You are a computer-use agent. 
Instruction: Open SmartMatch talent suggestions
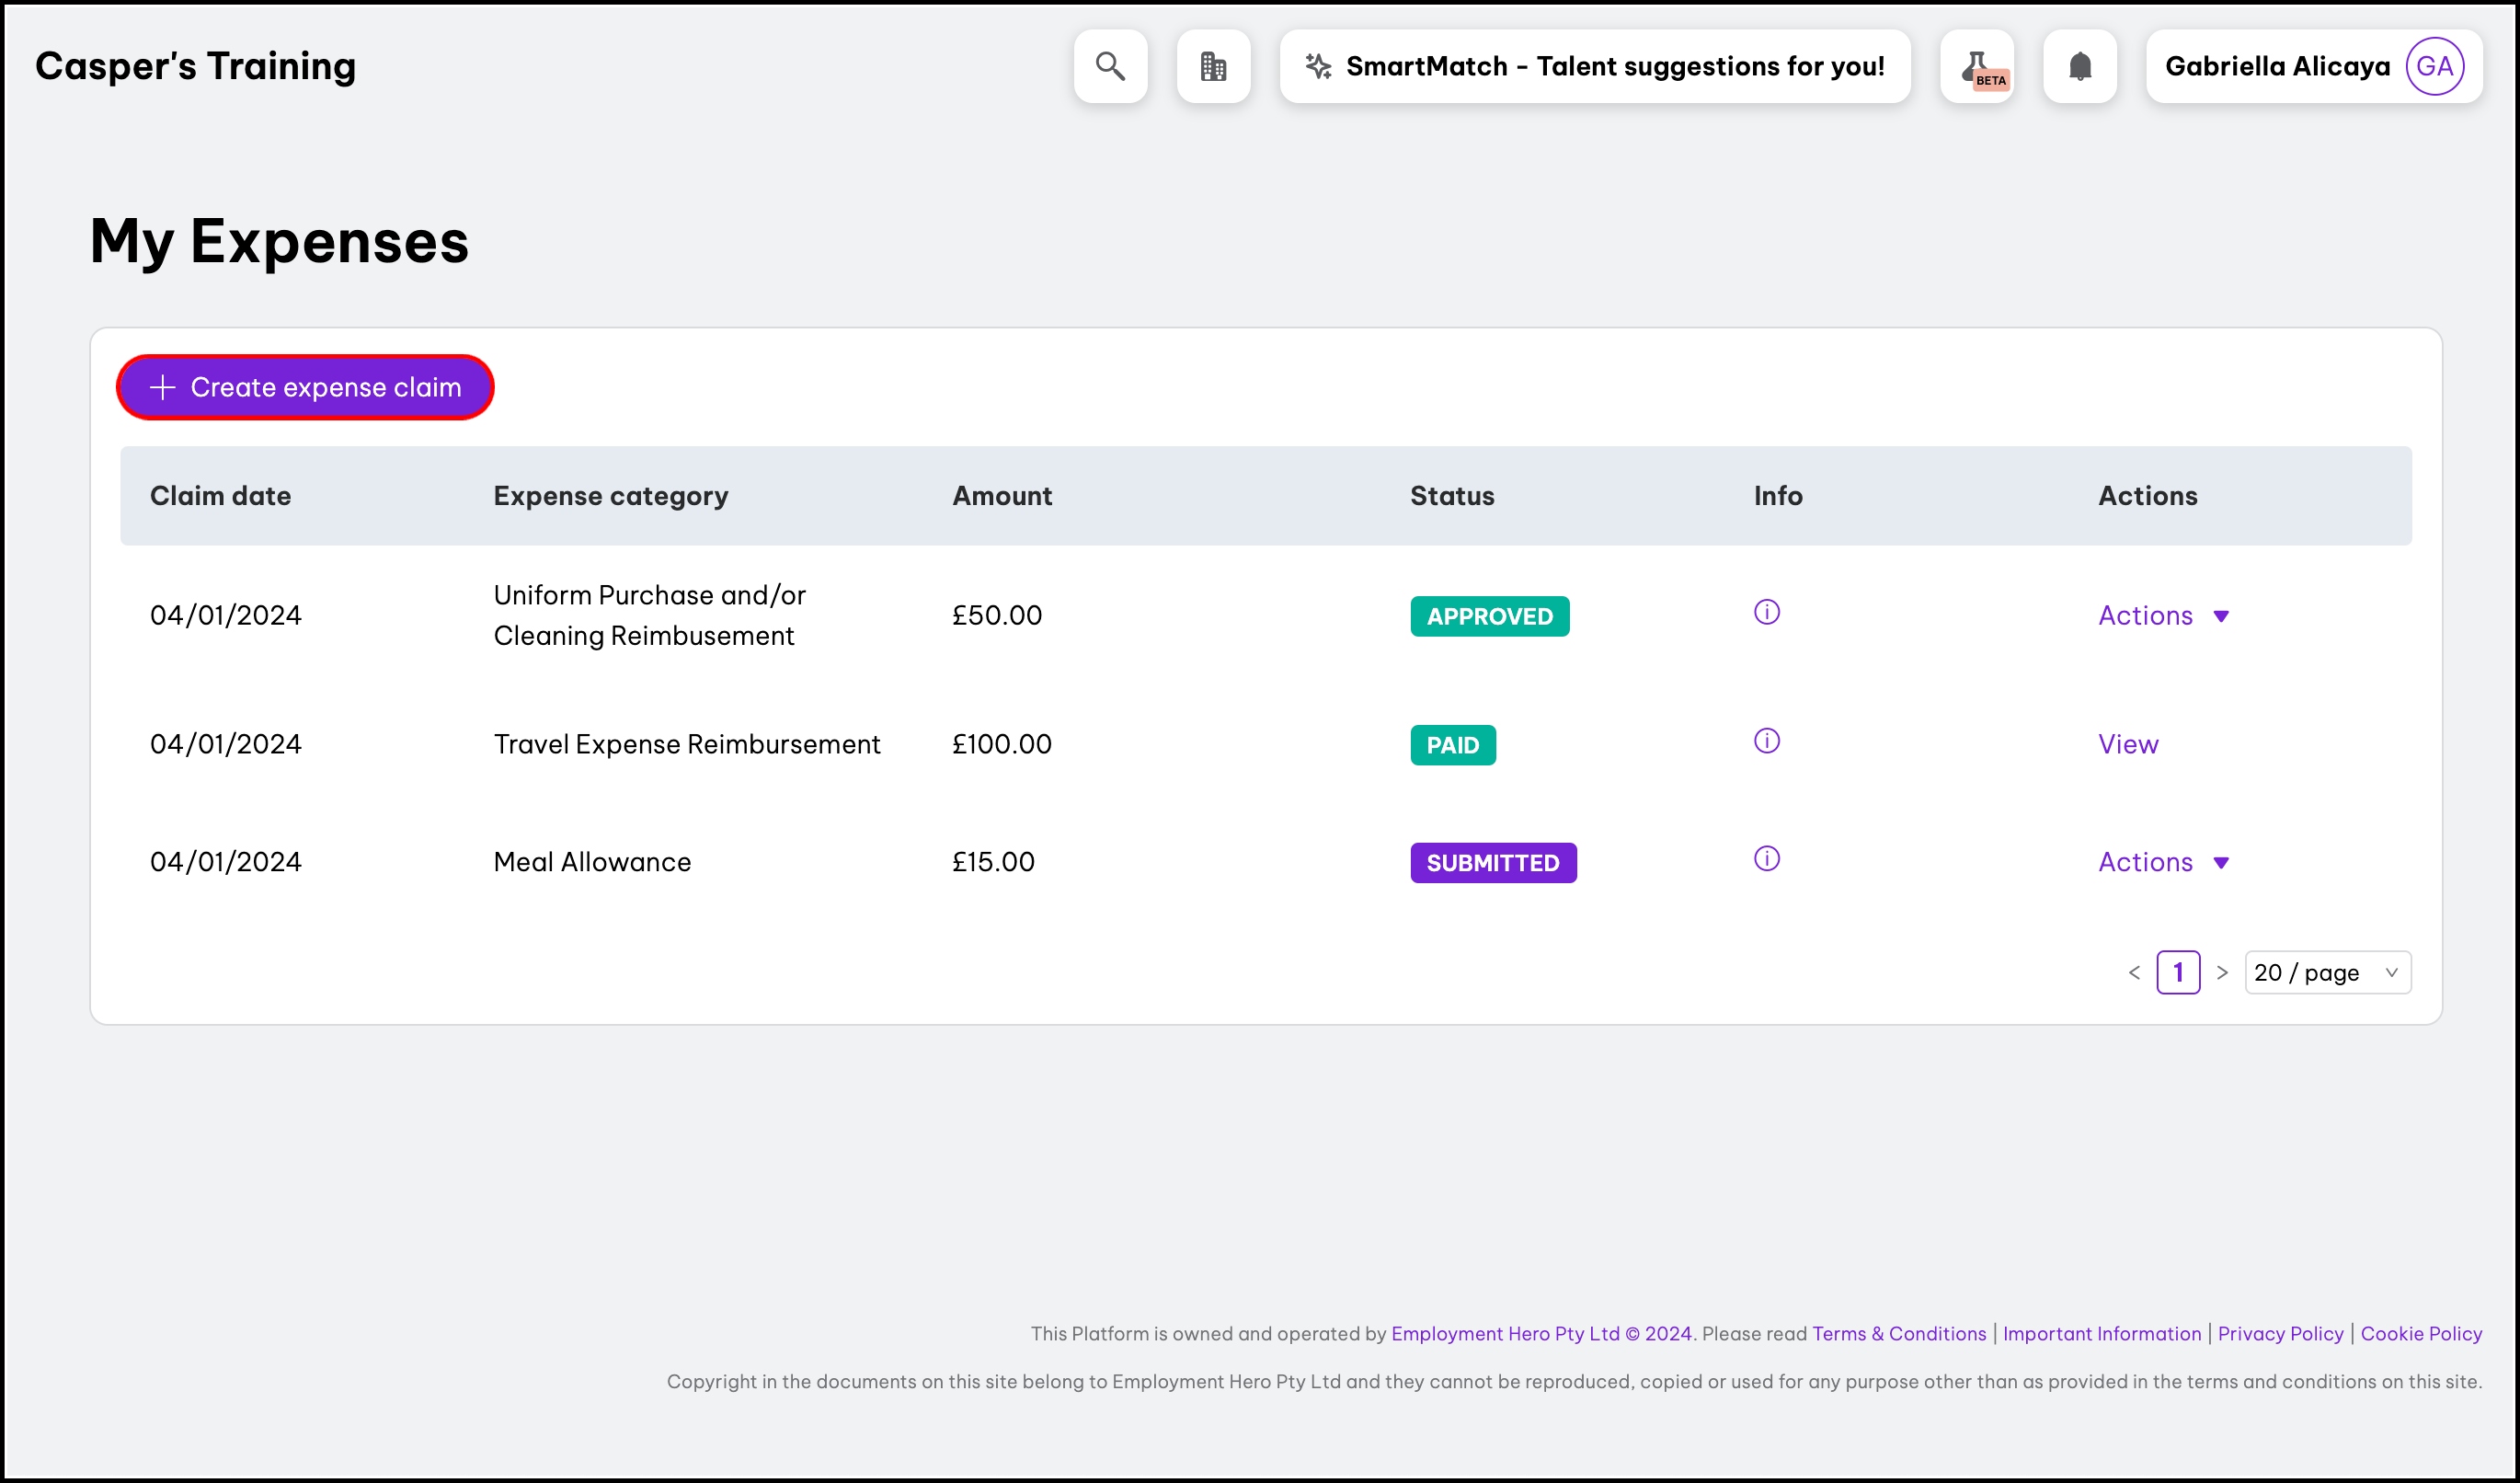[x=1595, y=66]
